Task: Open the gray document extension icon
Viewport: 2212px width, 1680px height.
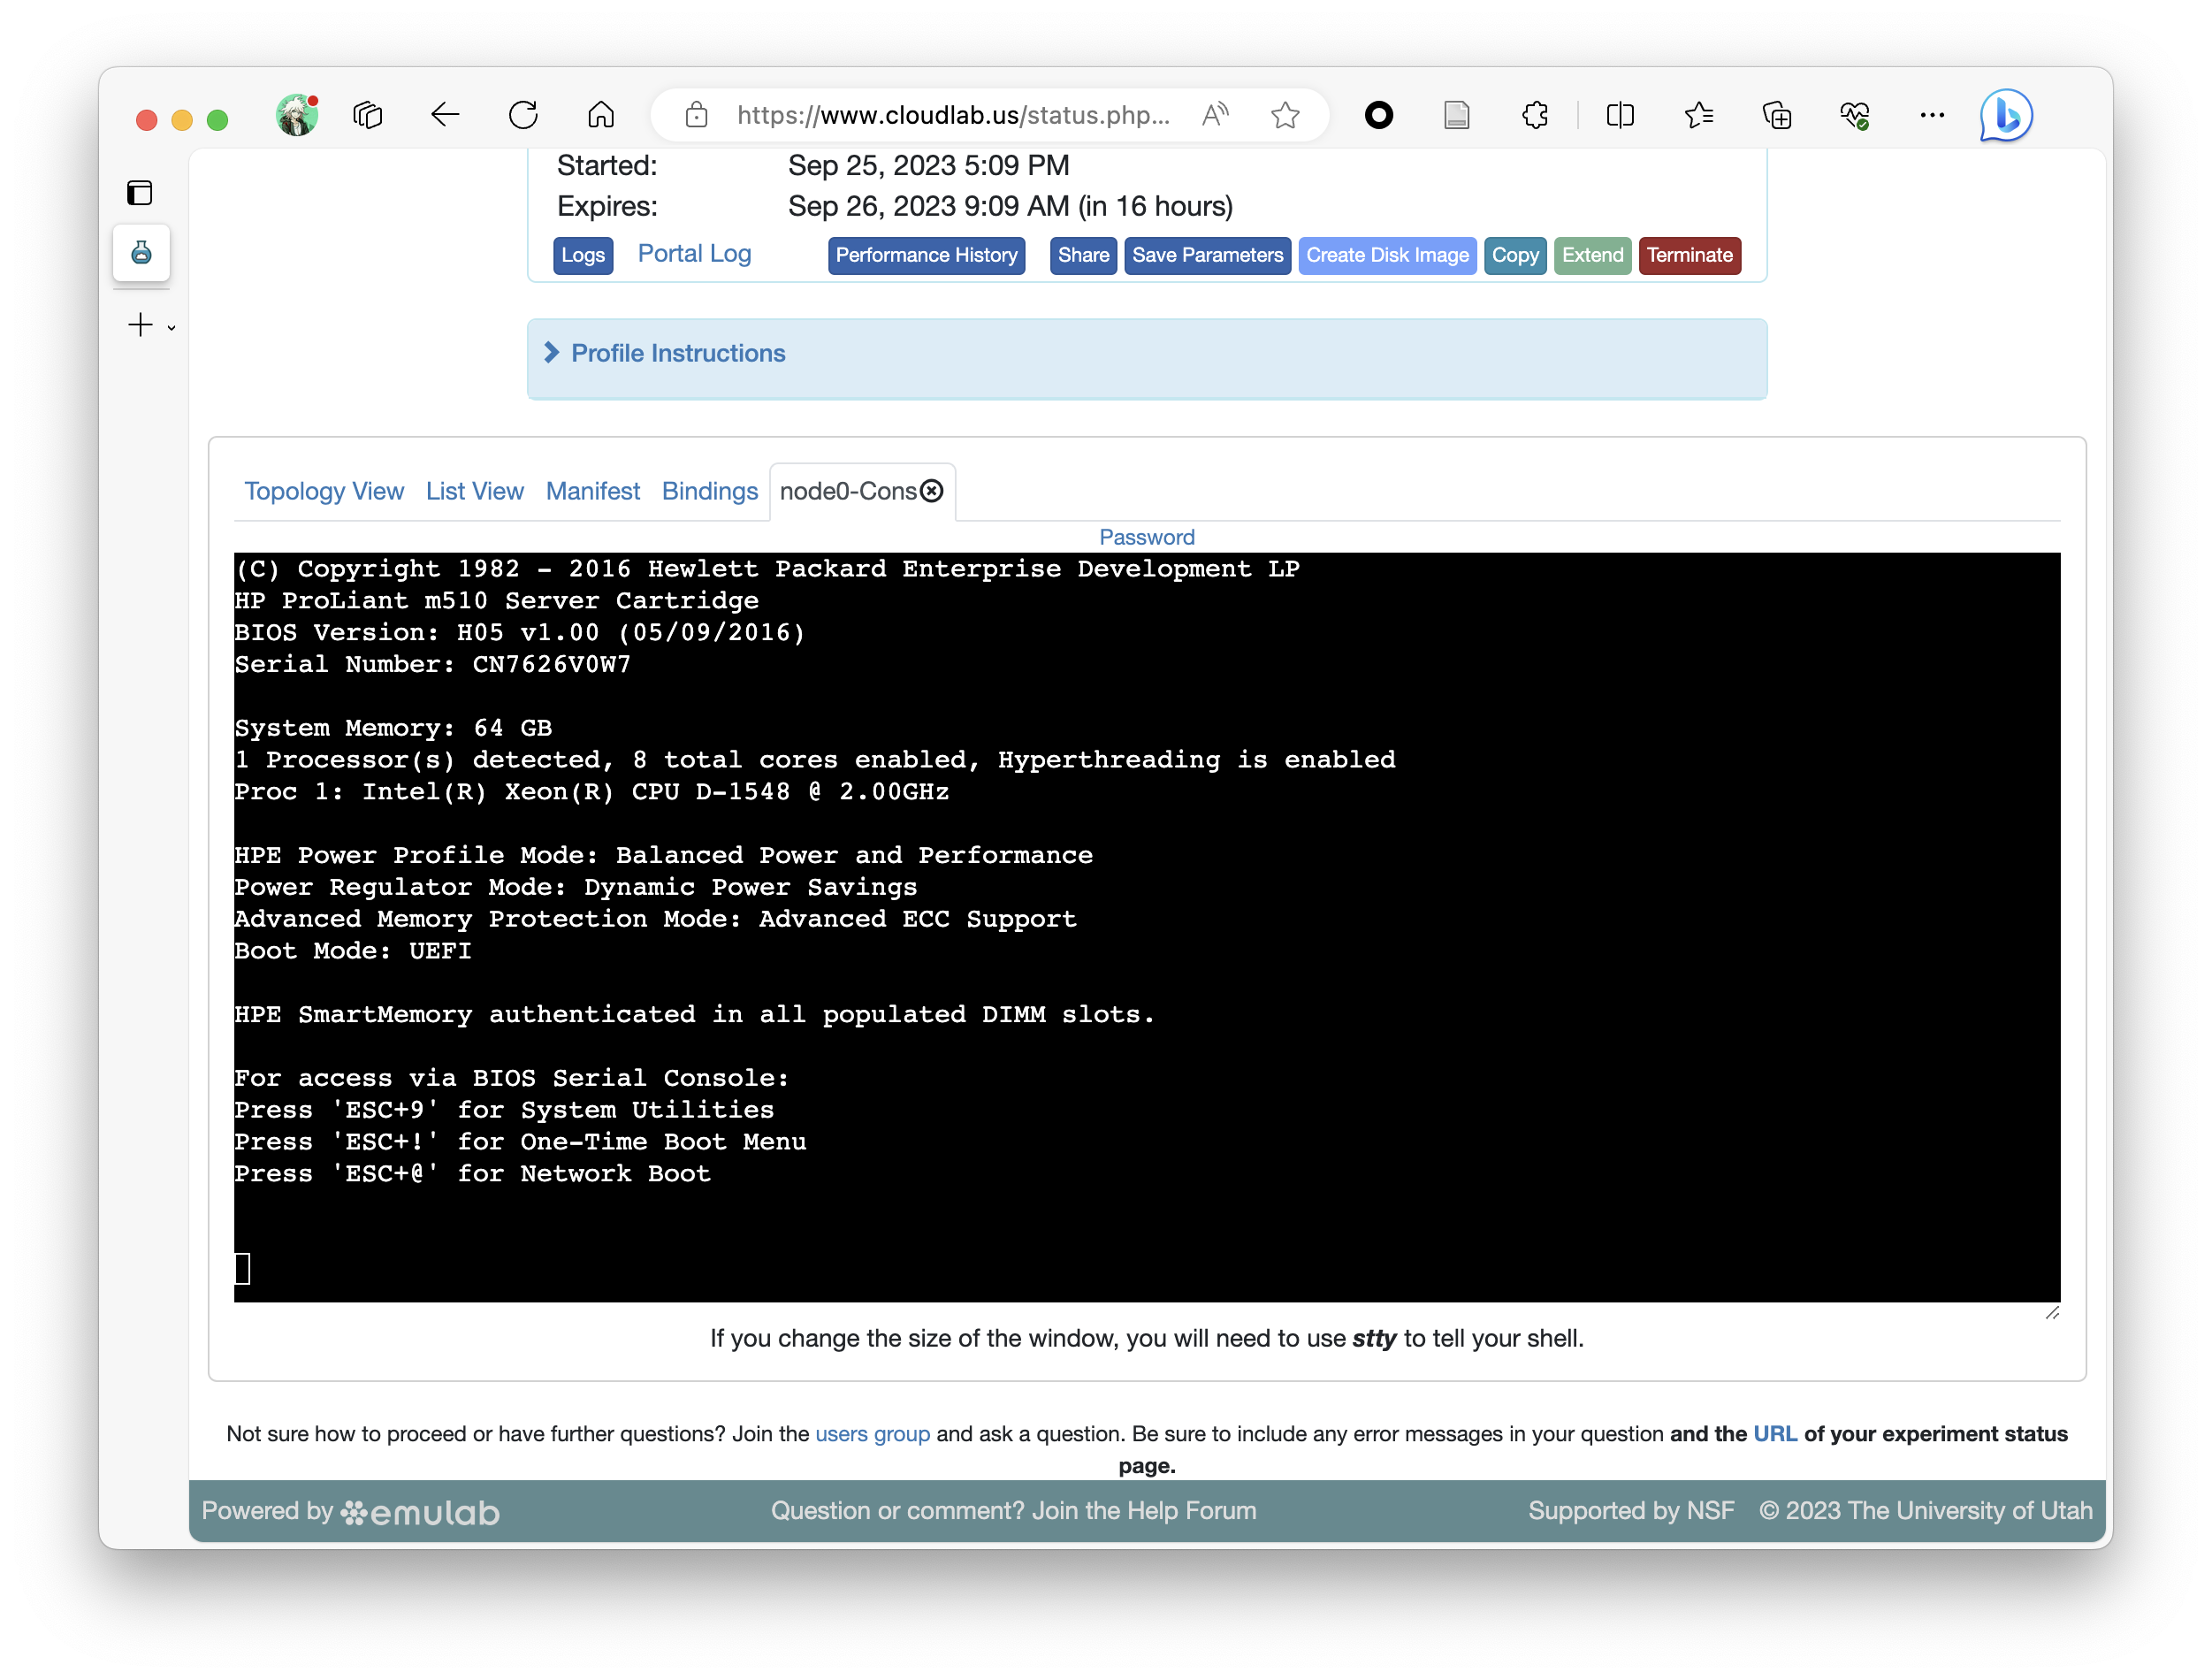Action: coord(1457,115)
